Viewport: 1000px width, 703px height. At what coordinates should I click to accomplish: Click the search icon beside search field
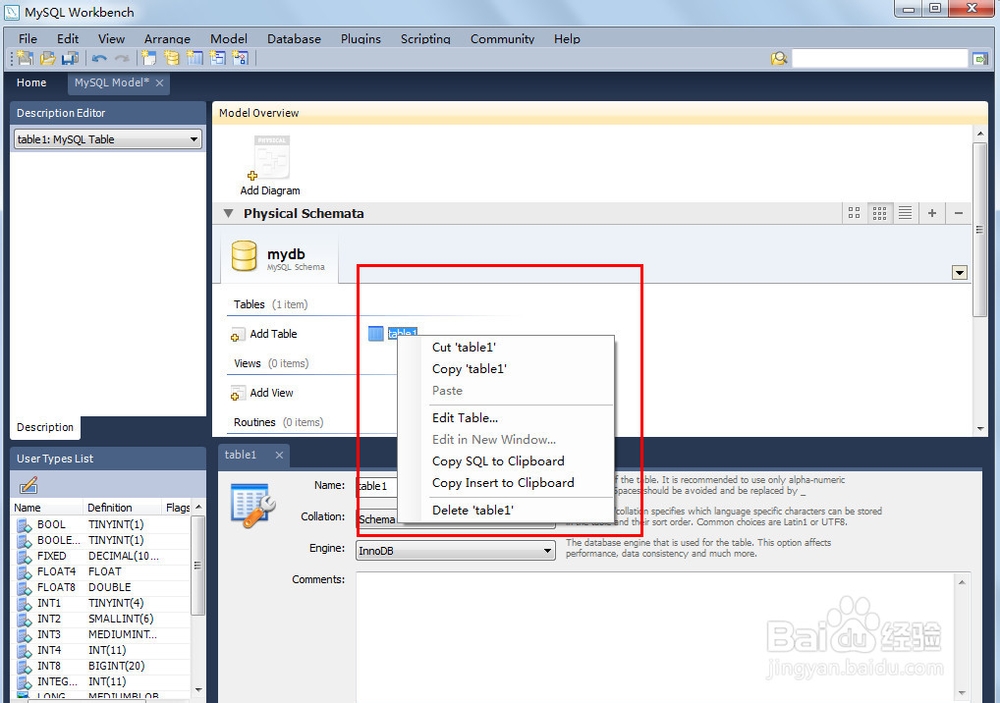[779, 59]
